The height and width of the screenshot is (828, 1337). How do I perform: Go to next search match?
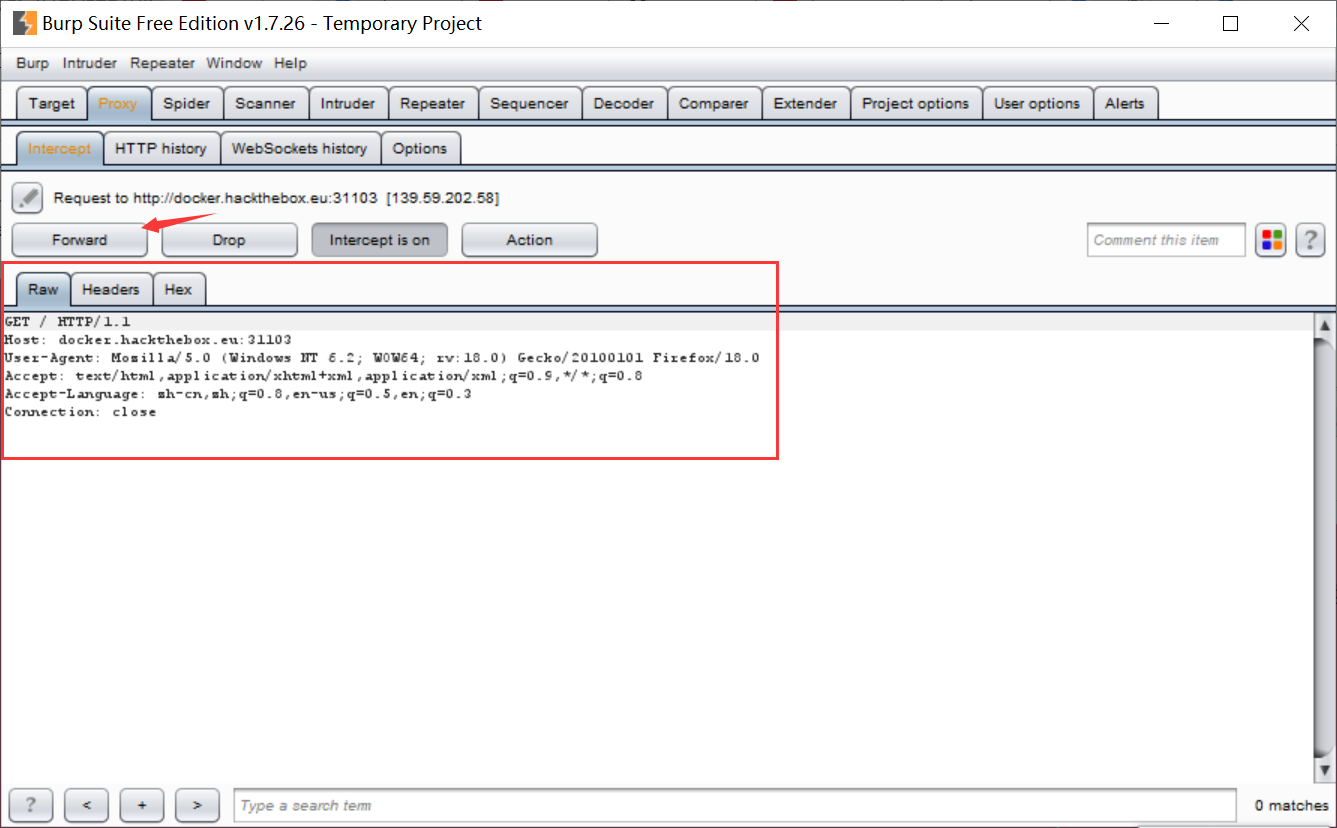tap(197, 805)
